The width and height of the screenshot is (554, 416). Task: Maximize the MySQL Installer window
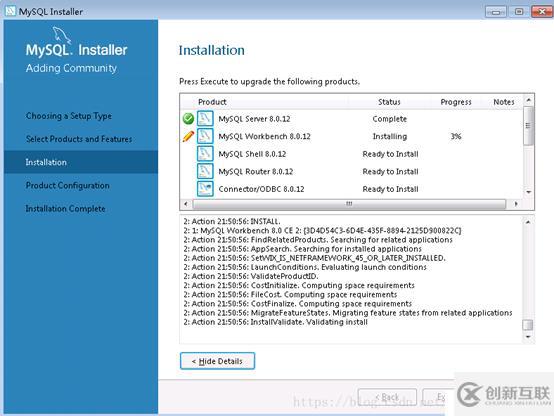click(519, 12)
